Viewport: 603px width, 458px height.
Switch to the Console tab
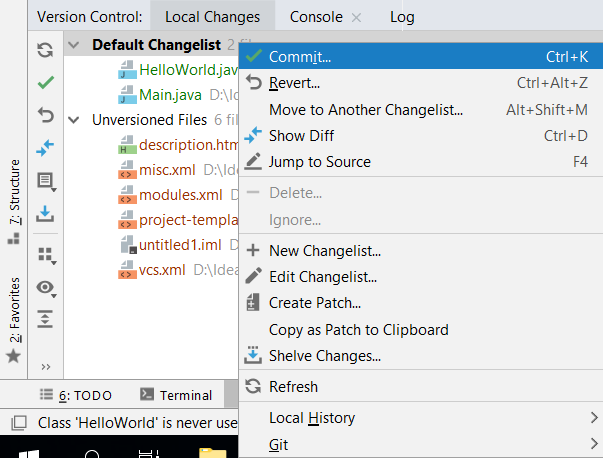point(316,17)
